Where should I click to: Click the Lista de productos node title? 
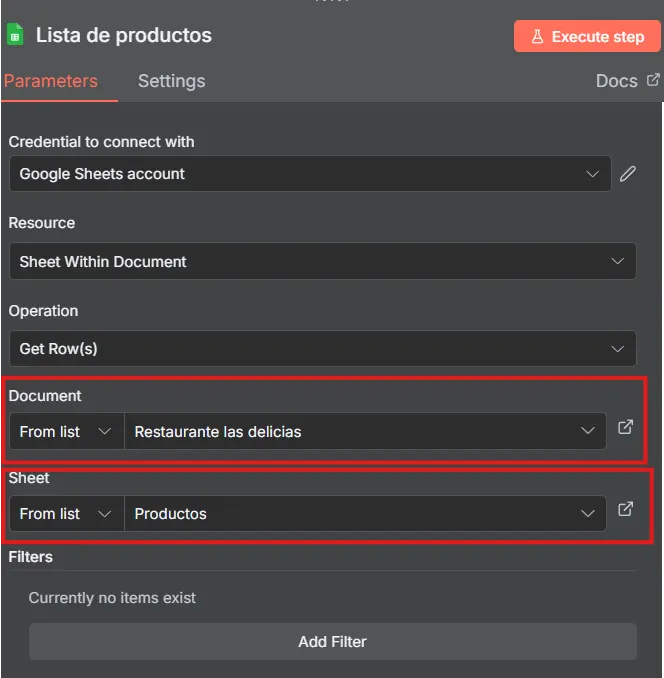coord(124,36)
